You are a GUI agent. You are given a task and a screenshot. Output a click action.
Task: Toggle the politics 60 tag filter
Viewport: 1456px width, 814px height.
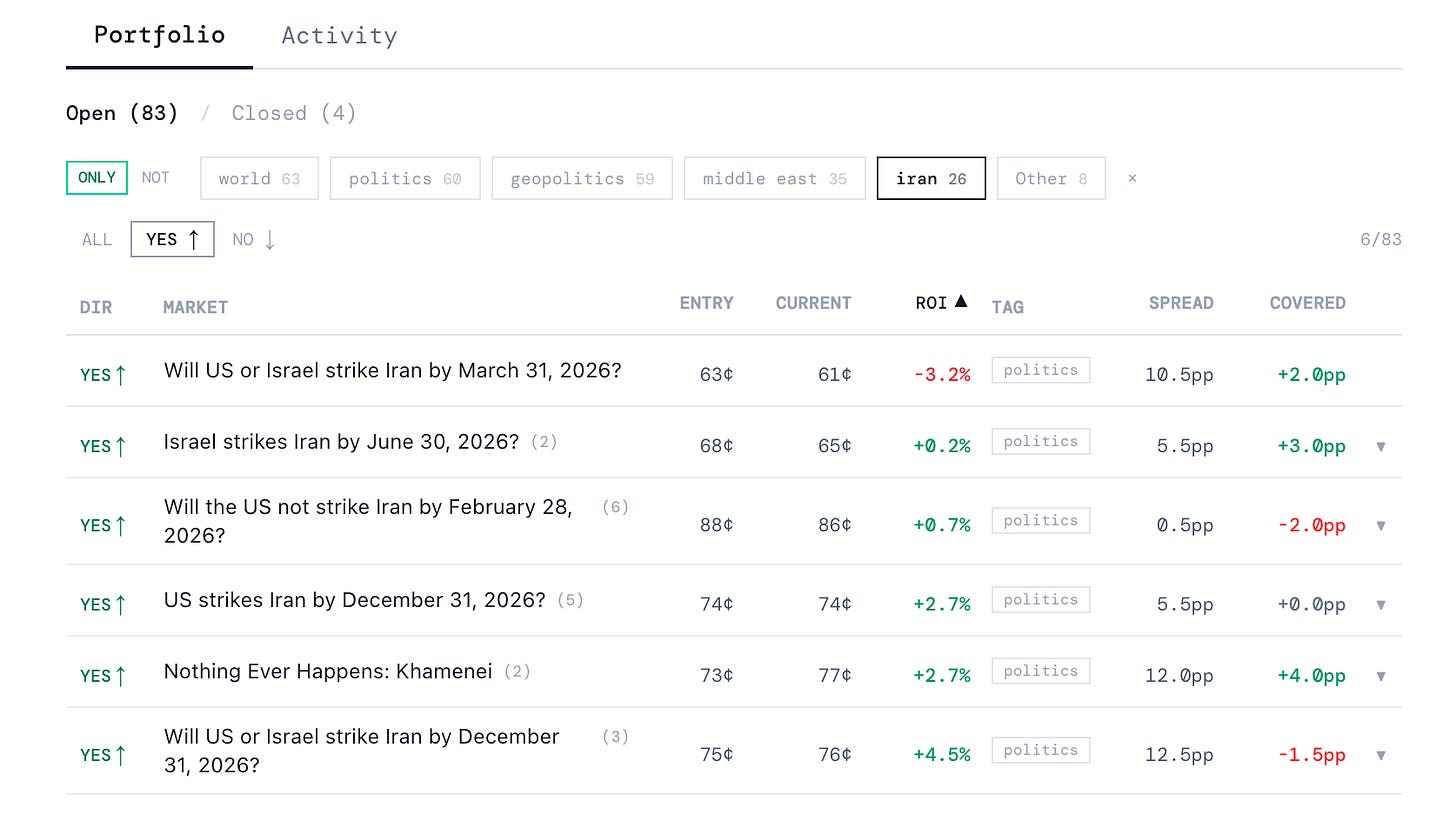tap(405, 178)
